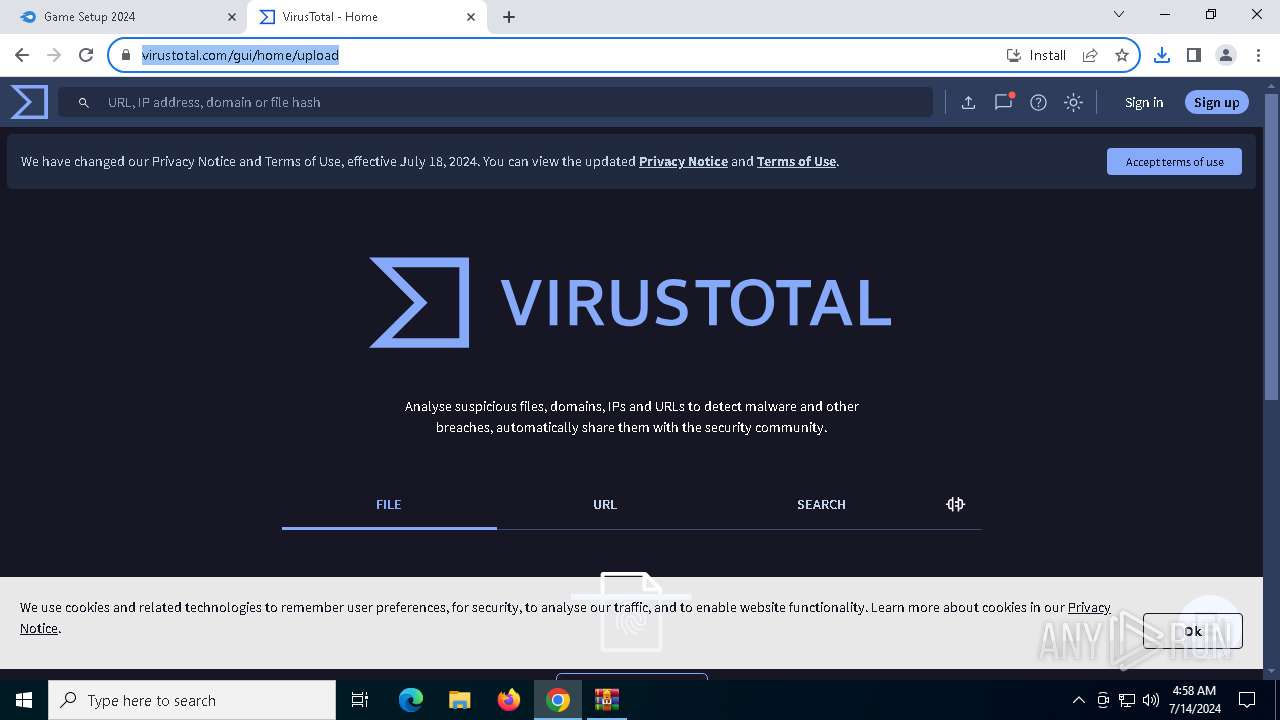The width and height of the screenshot is (1280, 720).
Task: Click the Sign up button
Action: (1216, 102)
